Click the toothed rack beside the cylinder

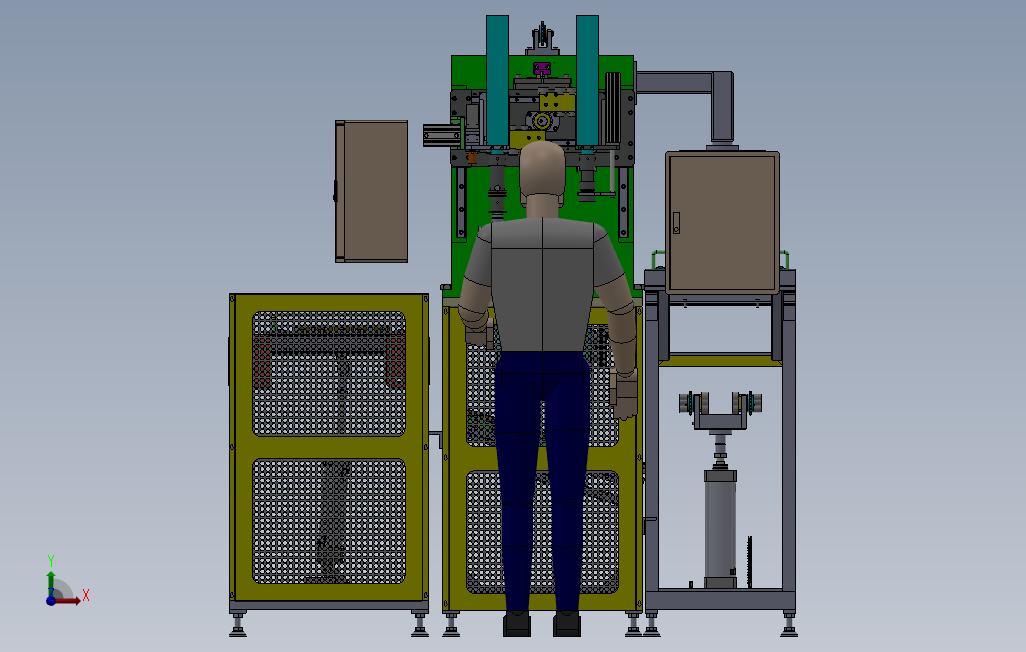tap(749, 562)
